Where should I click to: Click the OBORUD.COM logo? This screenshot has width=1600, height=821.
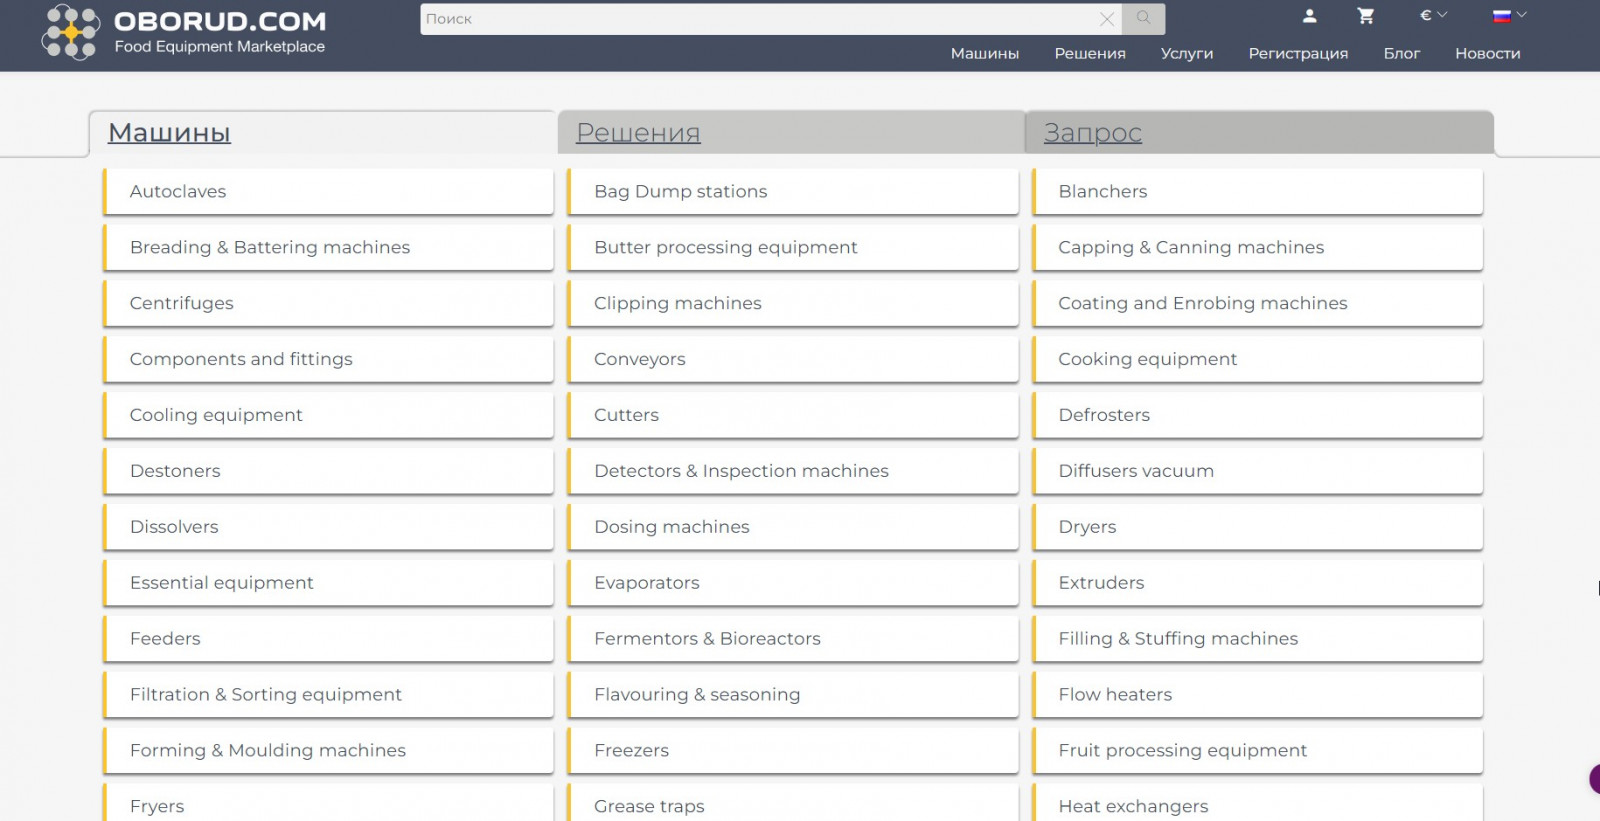click(x=184, y=32)
